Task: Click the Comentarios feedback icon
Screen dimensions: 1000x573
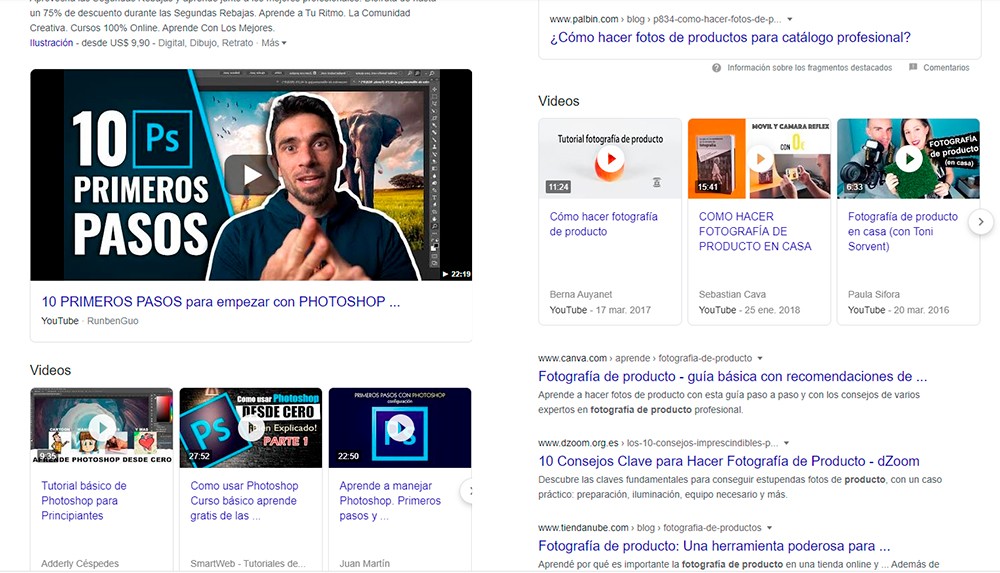Action: click(913, 67)
